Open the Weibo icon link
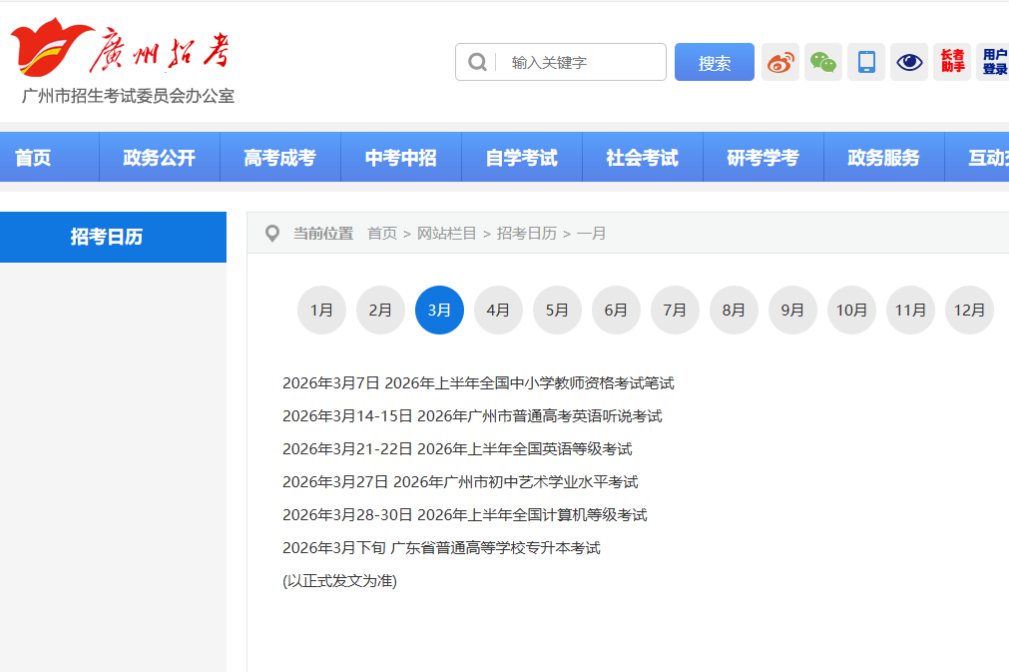 point(780,62)
